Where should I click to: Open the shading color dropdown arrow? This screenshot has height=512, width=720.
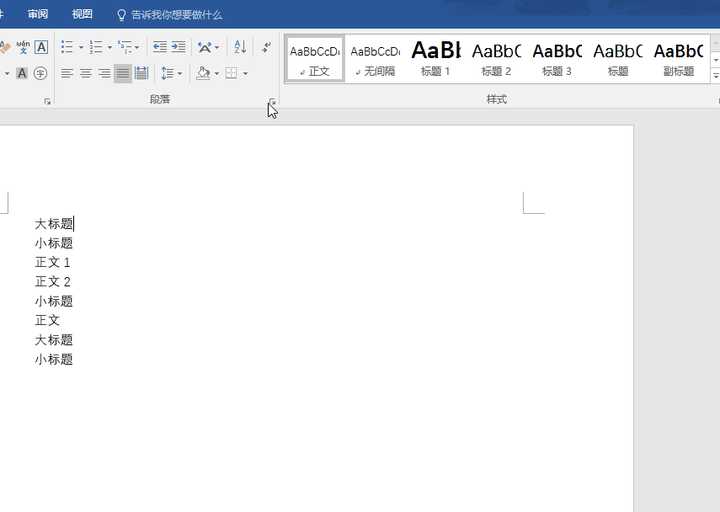click(x=216, y=73)
